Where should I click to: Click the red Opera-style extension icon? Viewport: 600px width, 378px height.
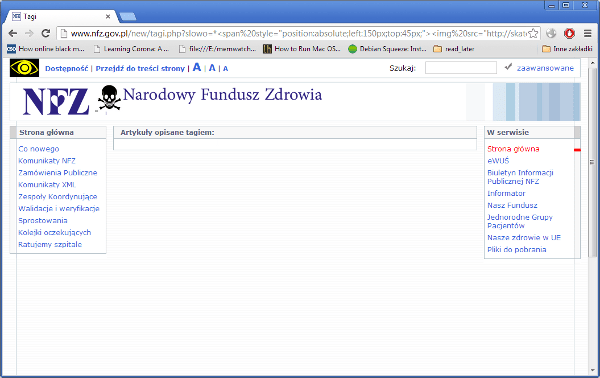pyautogui.click(x=569, y=34)
